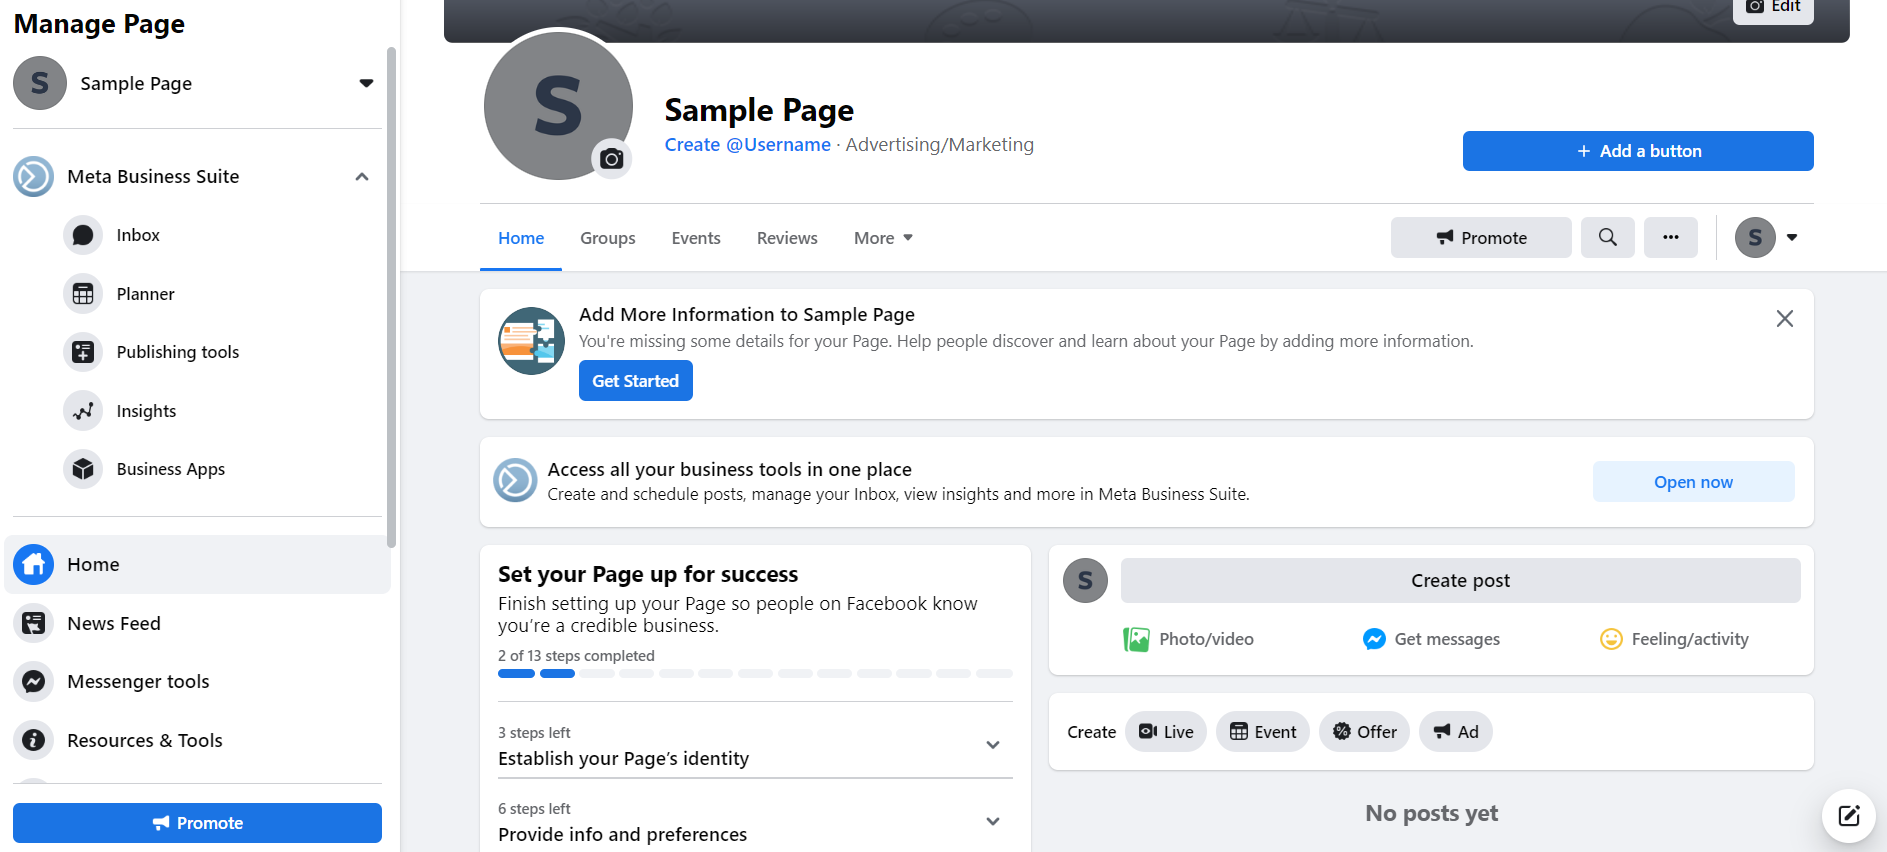Image resolution: width=1887 pixels, height=852 pixels.
Task: Expand Provide info and preferences steps
Action: point(992,821)
